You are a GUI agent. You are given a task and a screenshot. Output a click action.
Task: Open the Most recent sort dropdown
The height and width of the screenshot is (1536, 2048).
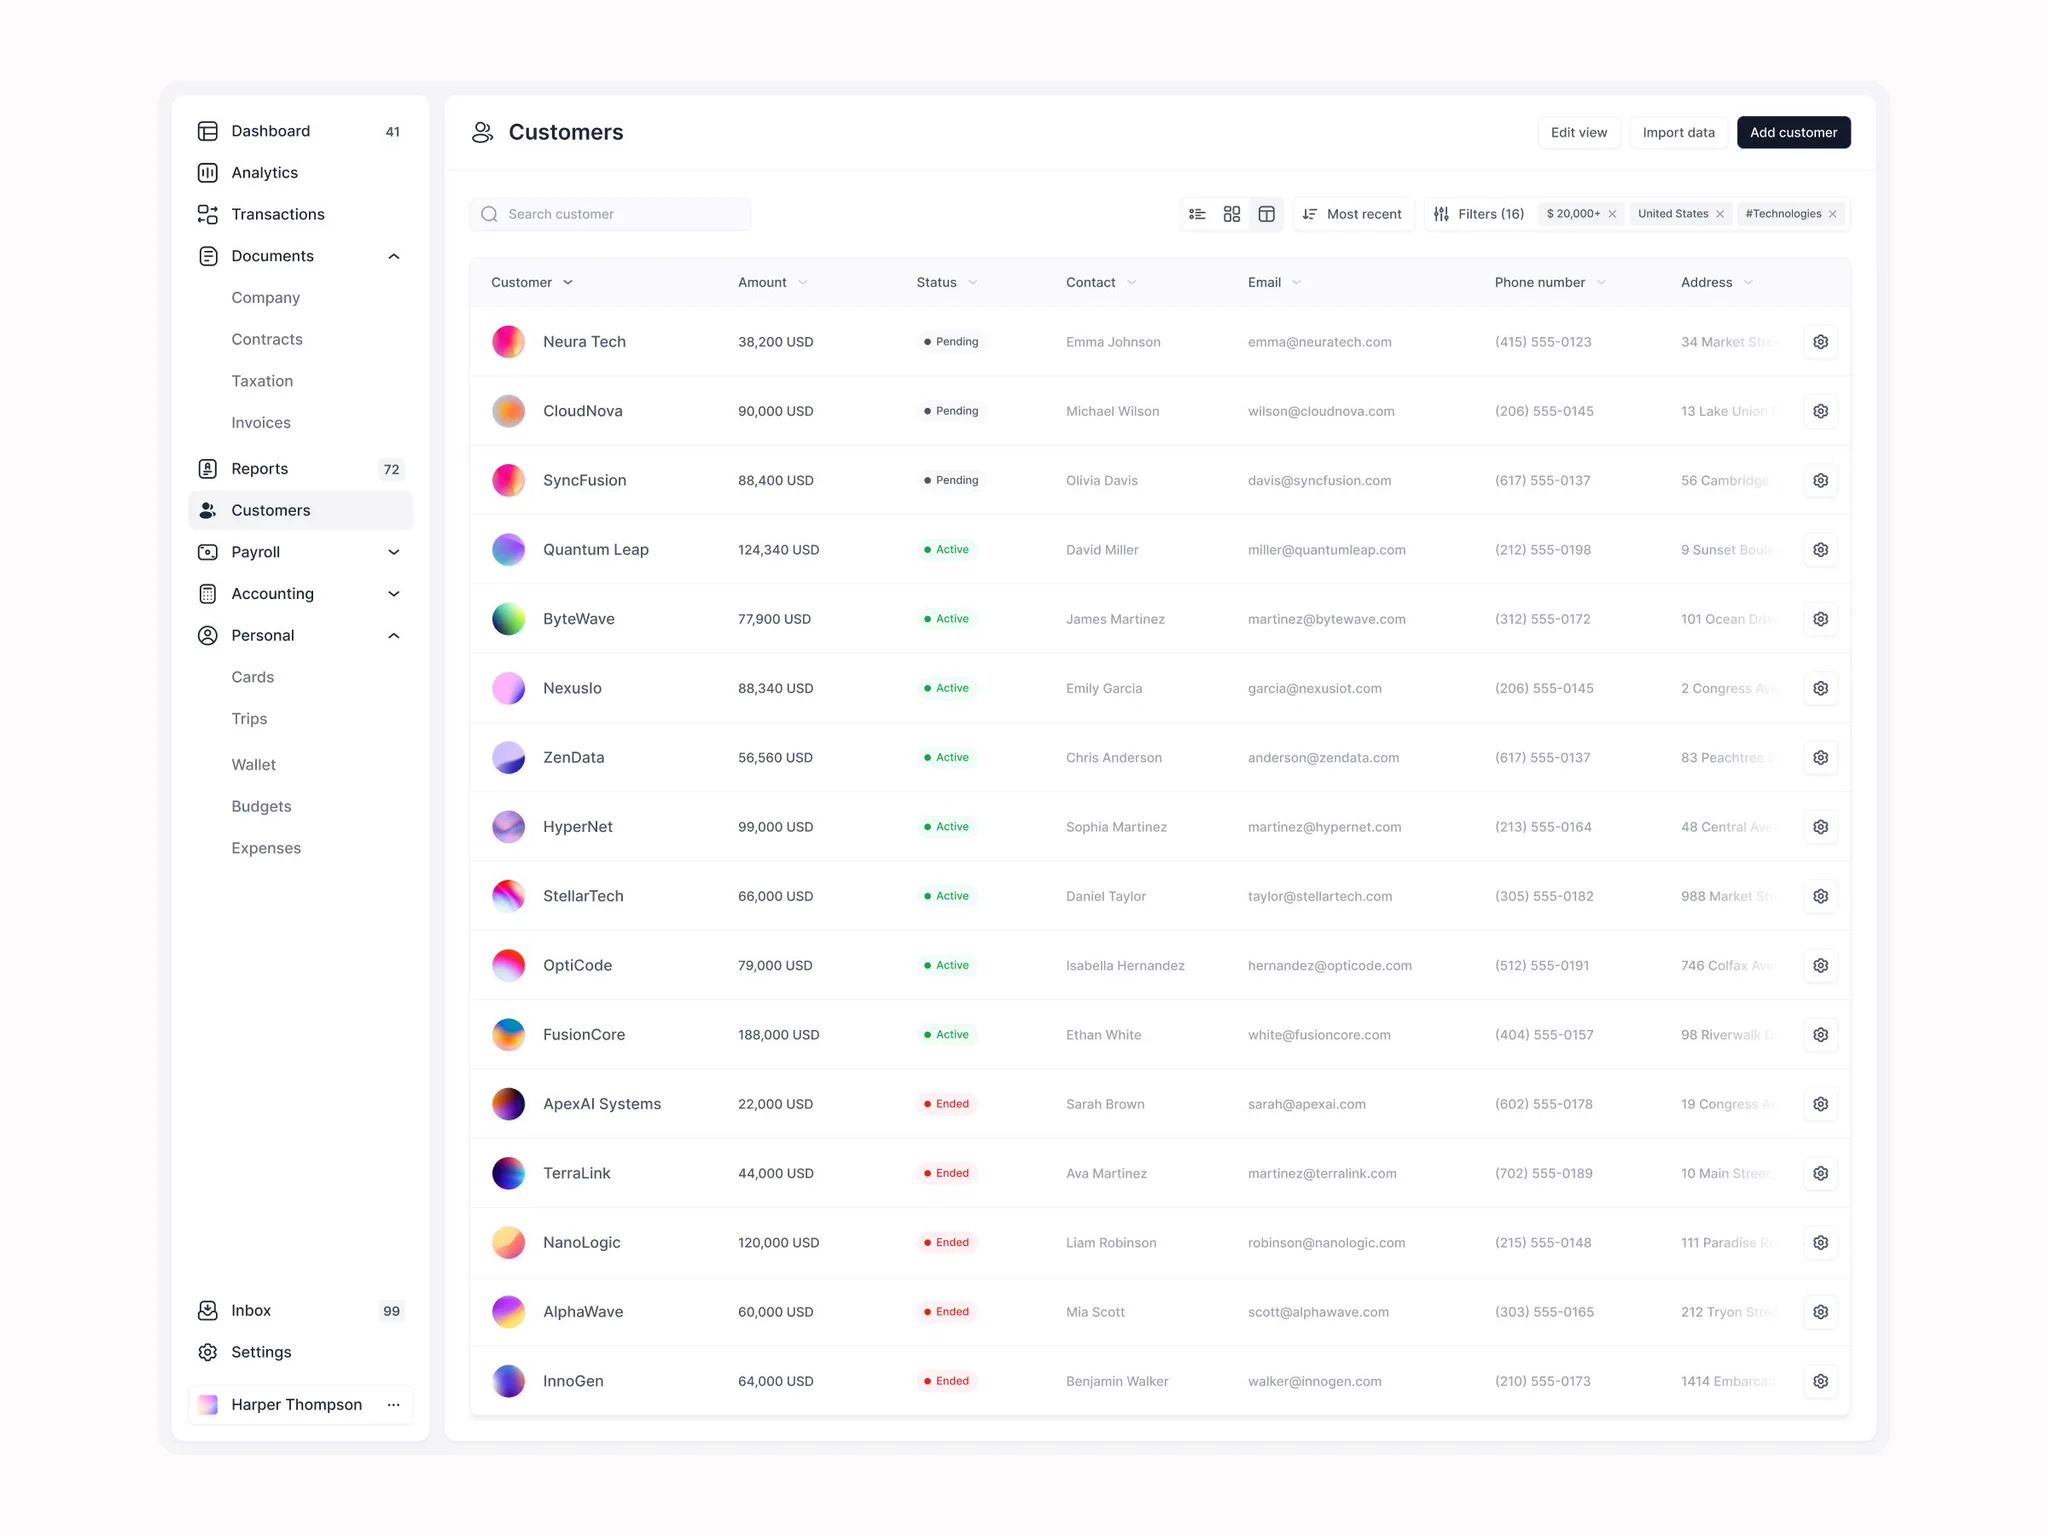pos(1354,214)
